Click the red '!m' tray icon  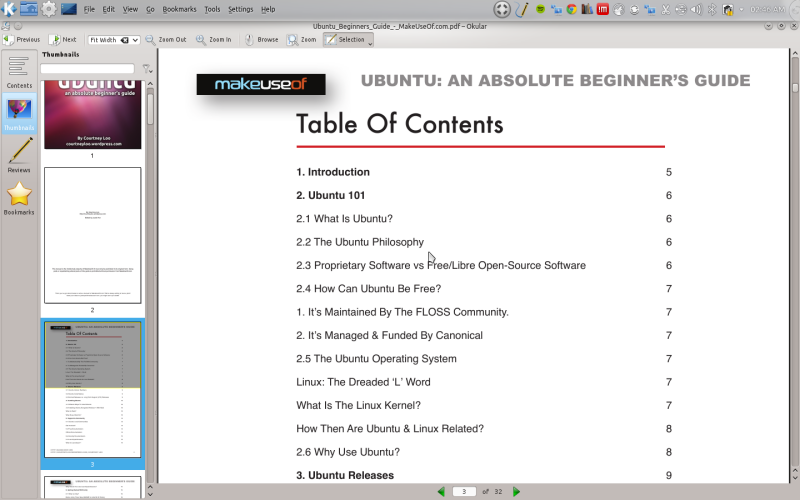click(603, 9)
